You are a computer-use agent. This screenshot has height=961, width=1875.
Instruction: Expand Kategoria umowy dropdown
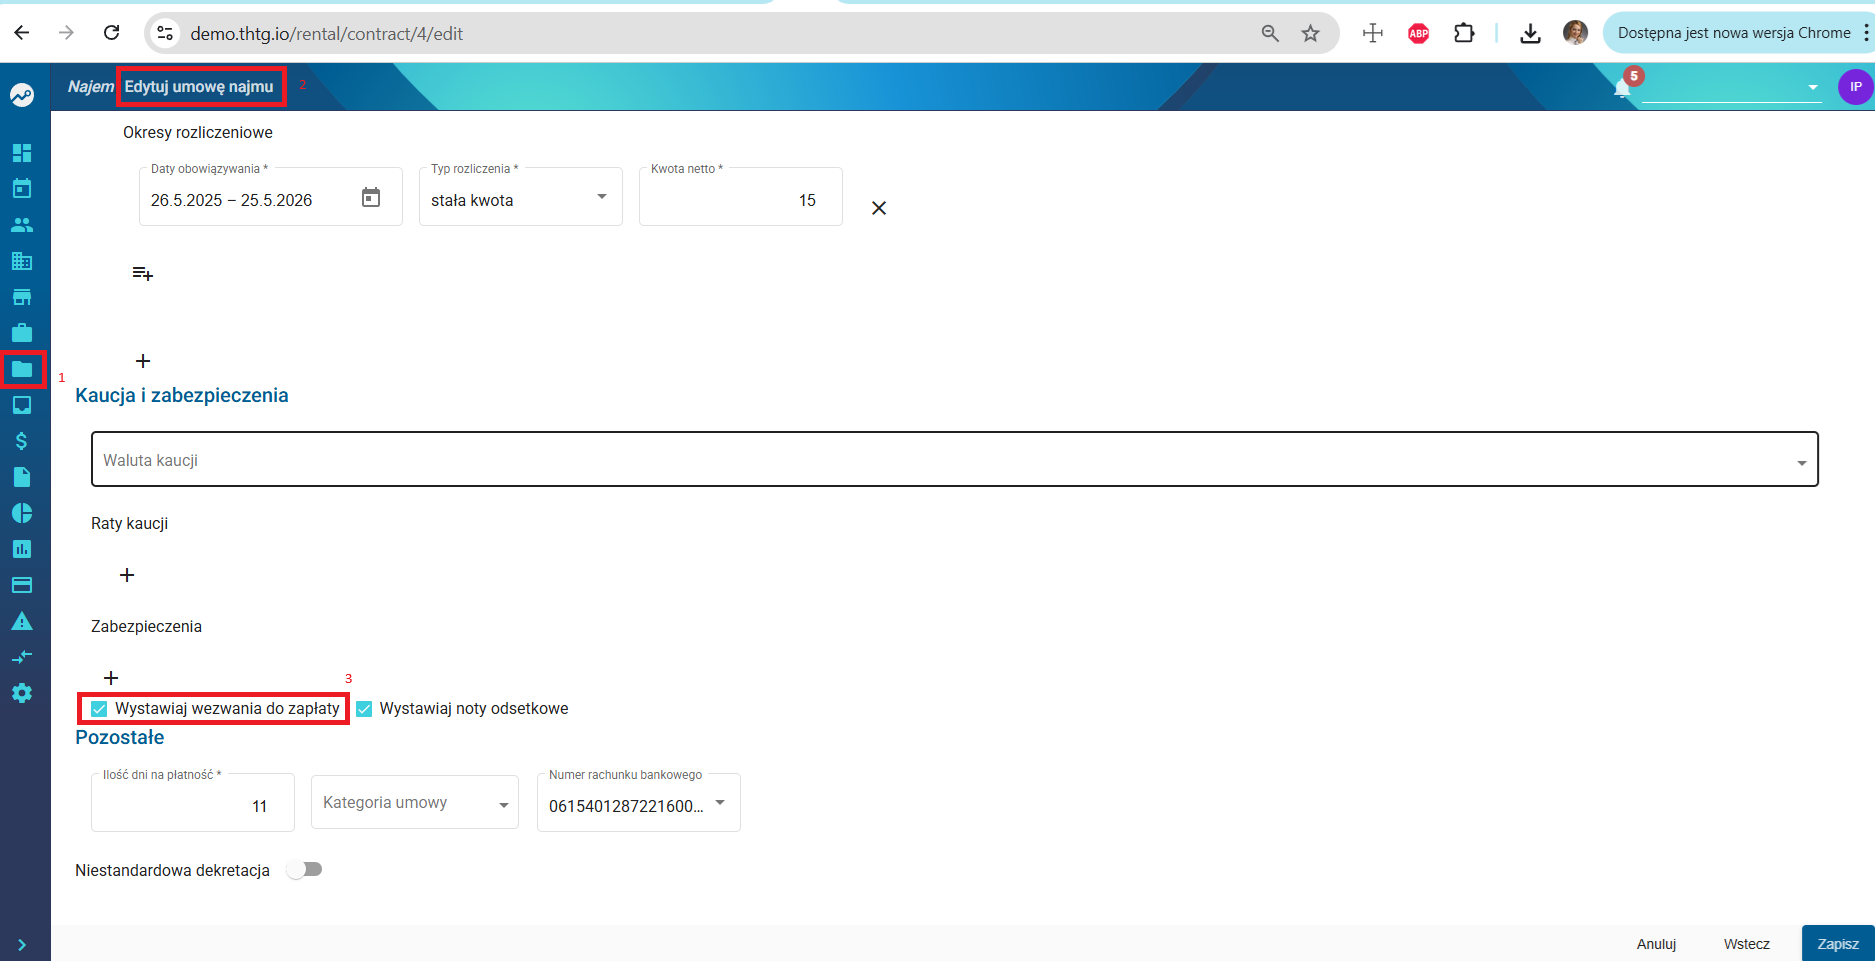pyautogui.click(x=415, y=802)
